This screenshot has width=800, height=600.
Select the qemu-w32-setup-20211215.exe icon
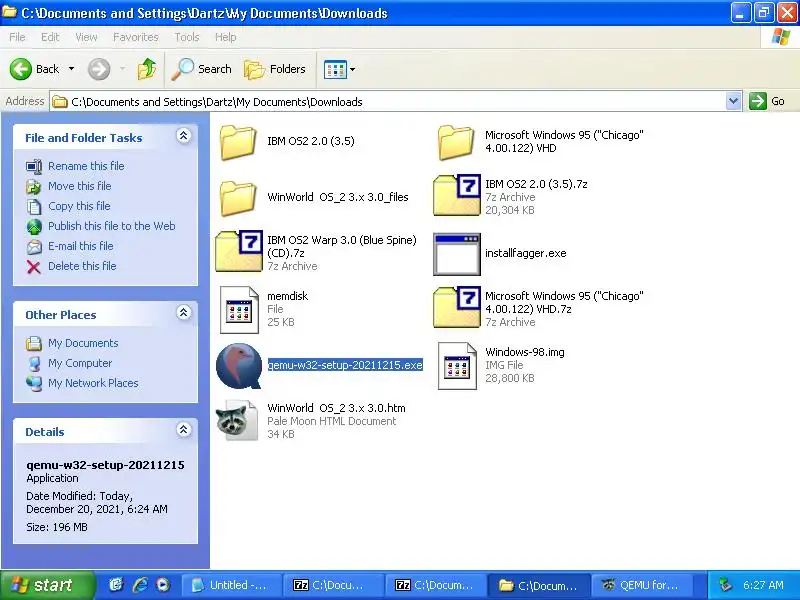[239, 366]
